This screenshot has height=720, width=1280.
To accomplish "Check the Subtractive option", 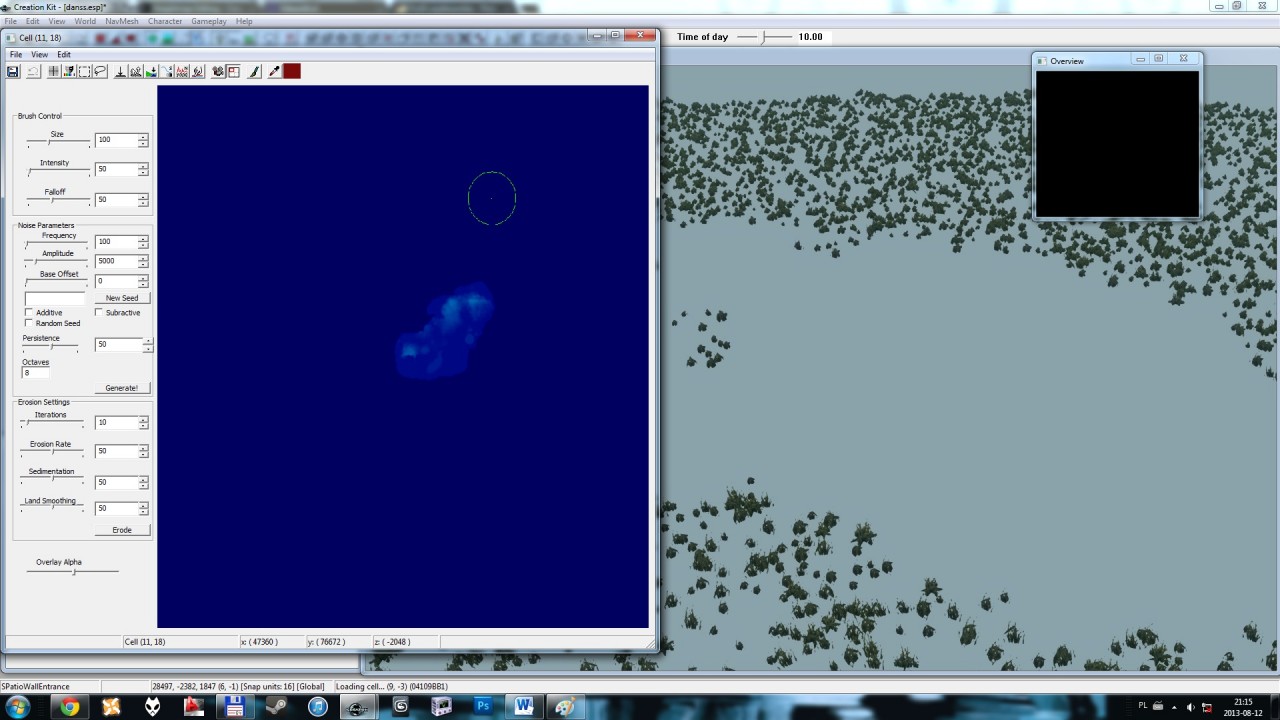I will (x=99, y=313).
